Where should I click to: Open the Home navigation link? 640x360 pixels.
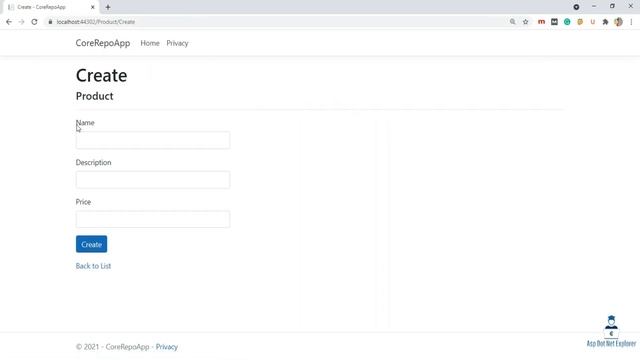150,43
